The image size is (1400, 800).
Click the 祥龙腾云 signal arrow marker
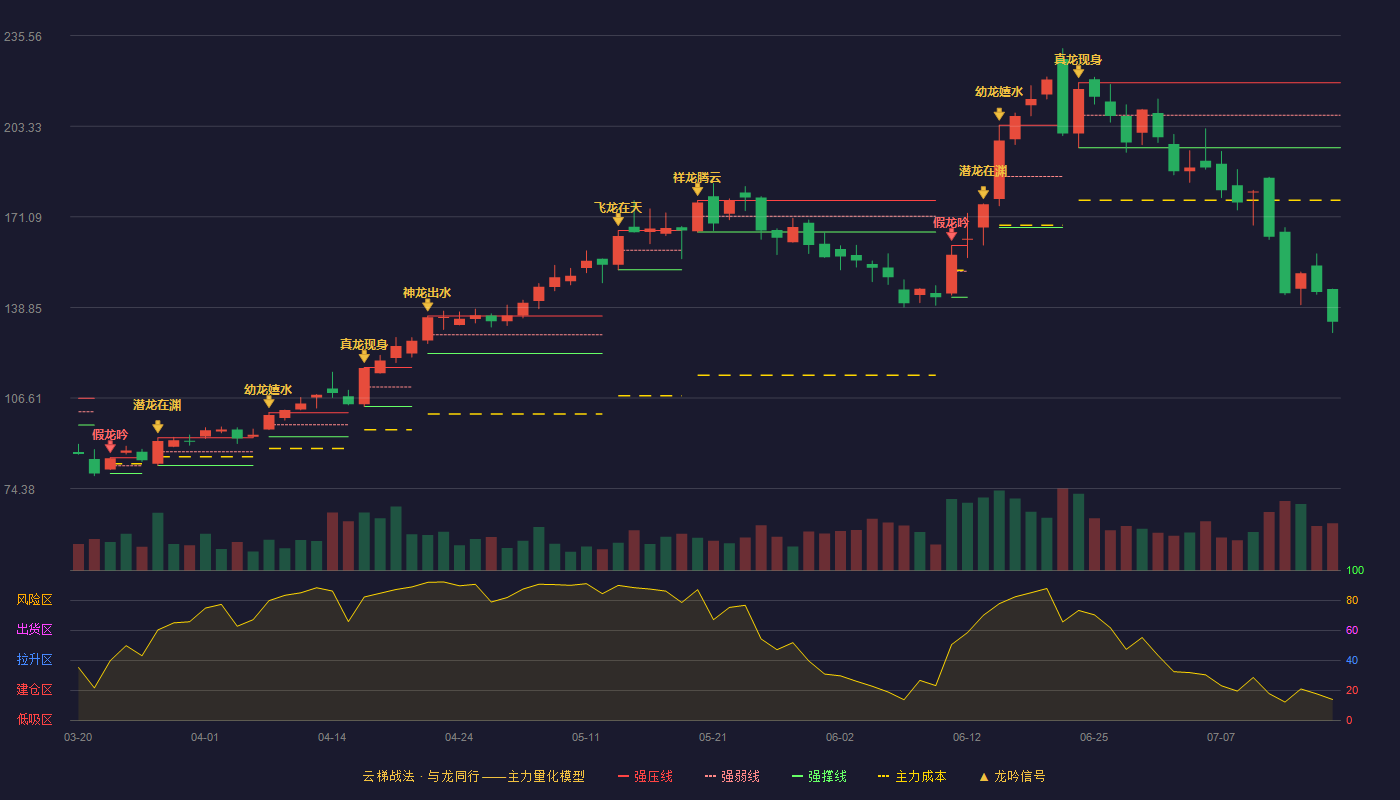click(x=697, y=189)
